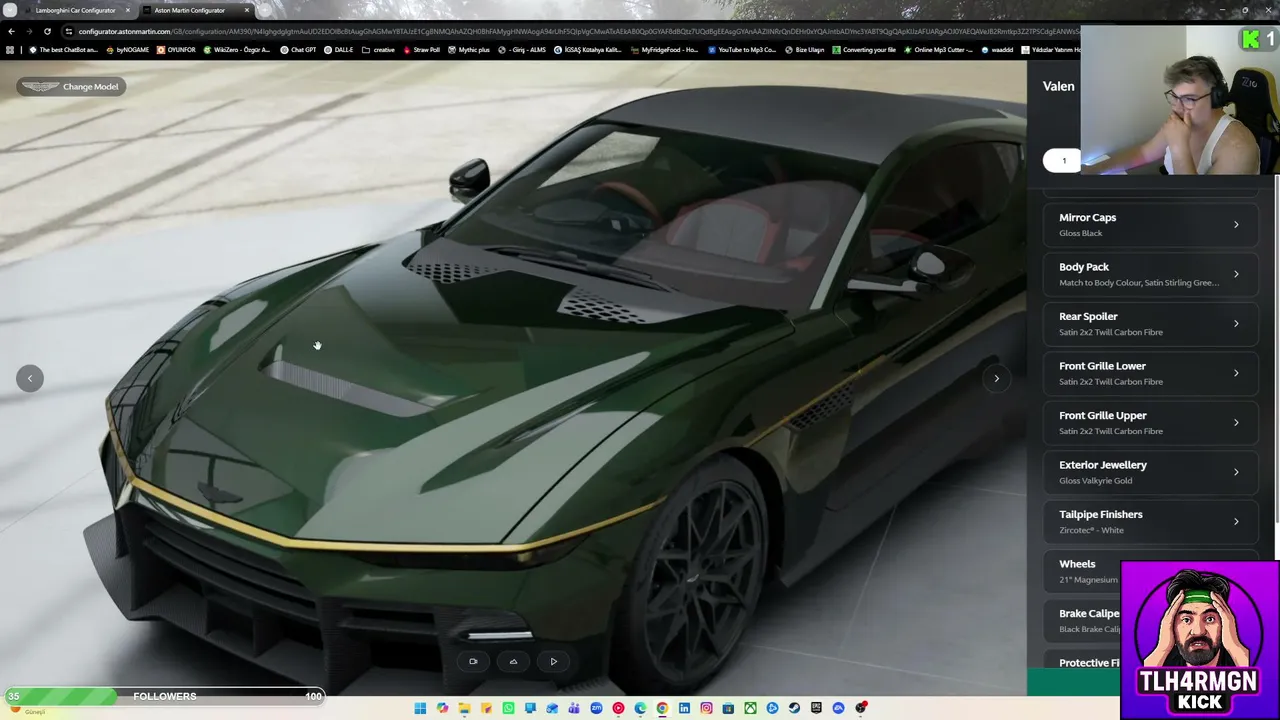Open the Mirror Caps option chevron
This screenshot has height=720, width=1280.
pos(1236,225)
